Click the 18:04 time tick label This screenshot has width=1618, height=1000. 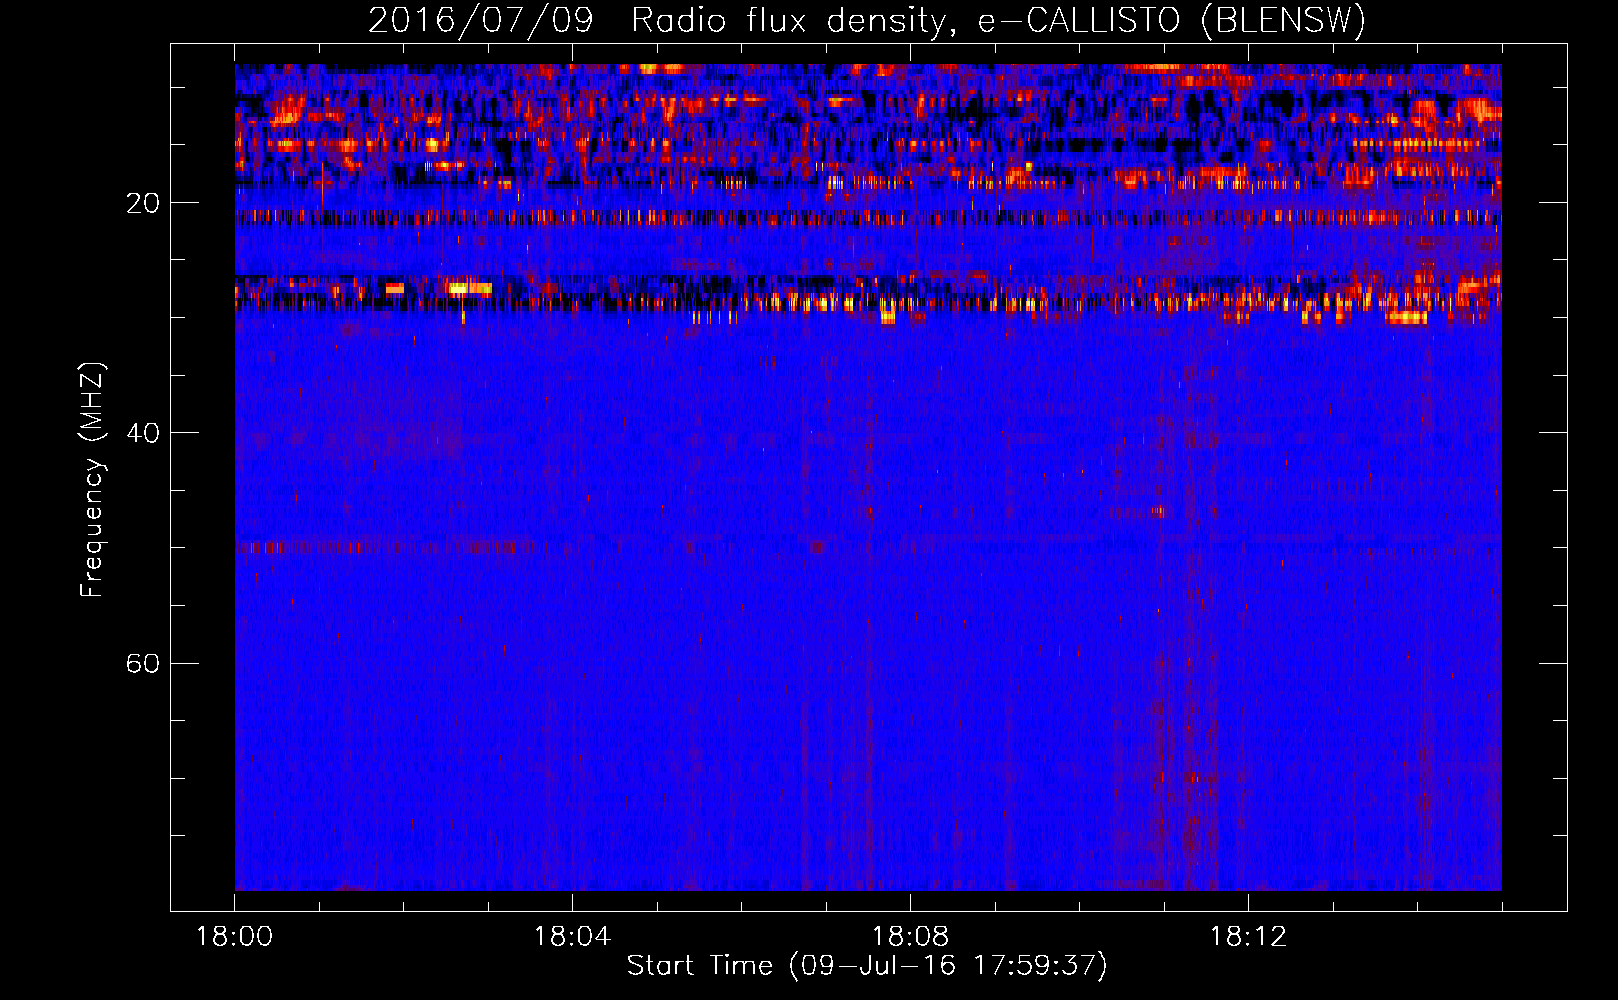tap(572, 937)
